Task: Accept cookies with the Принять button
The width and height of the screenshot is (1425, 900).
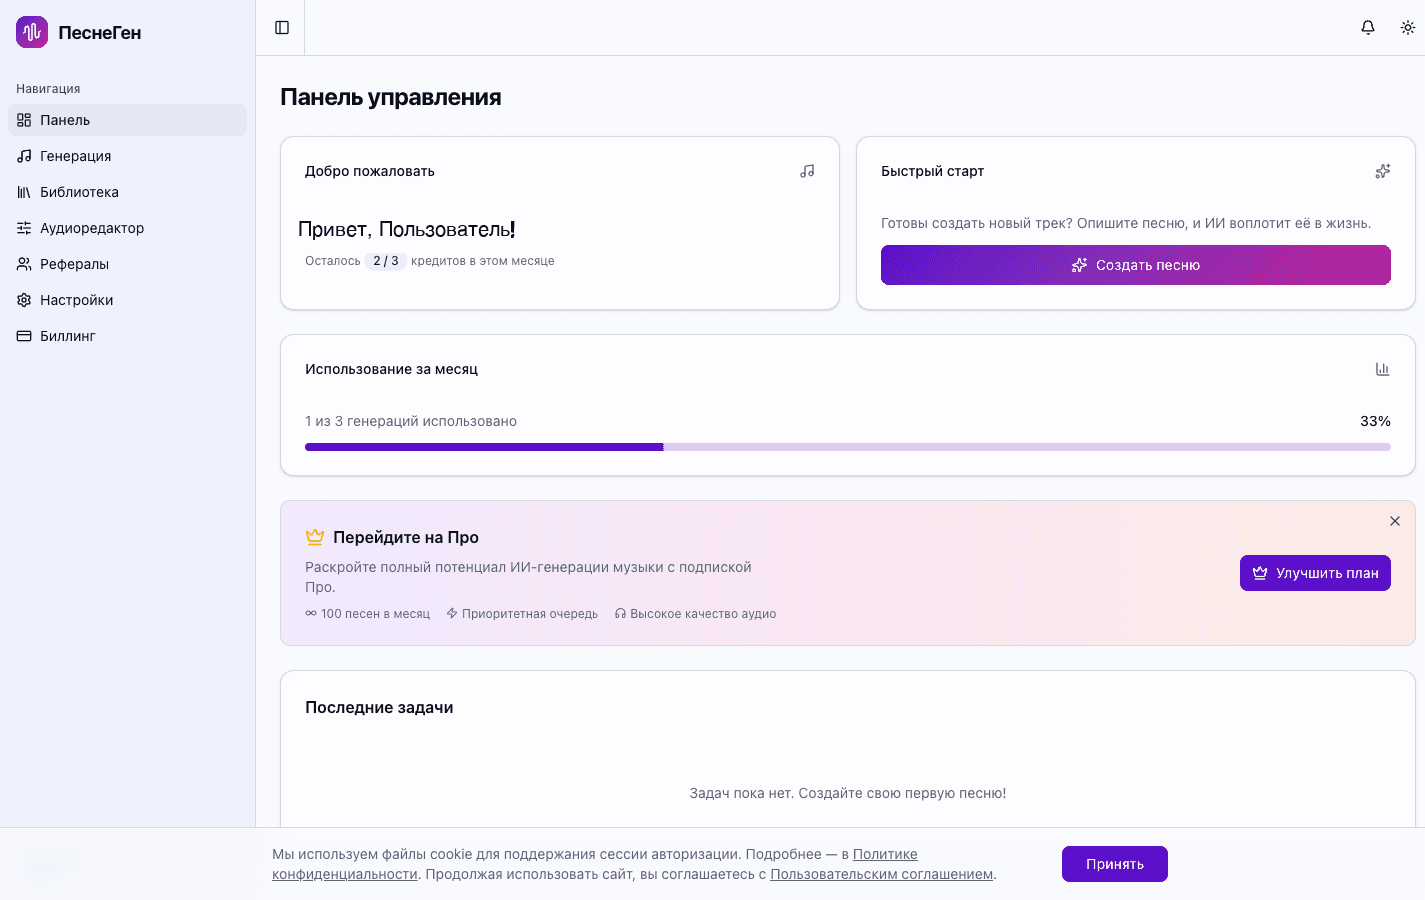Action: click(x=1114, y=864)
